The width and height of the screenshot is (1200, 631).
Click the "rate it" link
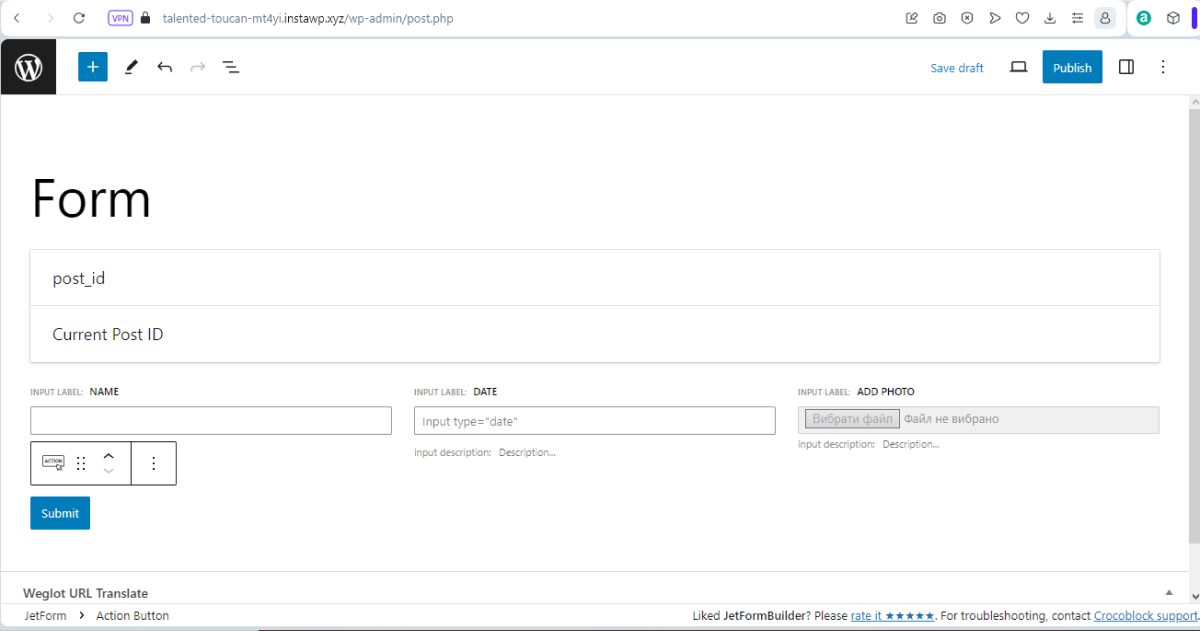[x=869, y=615]
